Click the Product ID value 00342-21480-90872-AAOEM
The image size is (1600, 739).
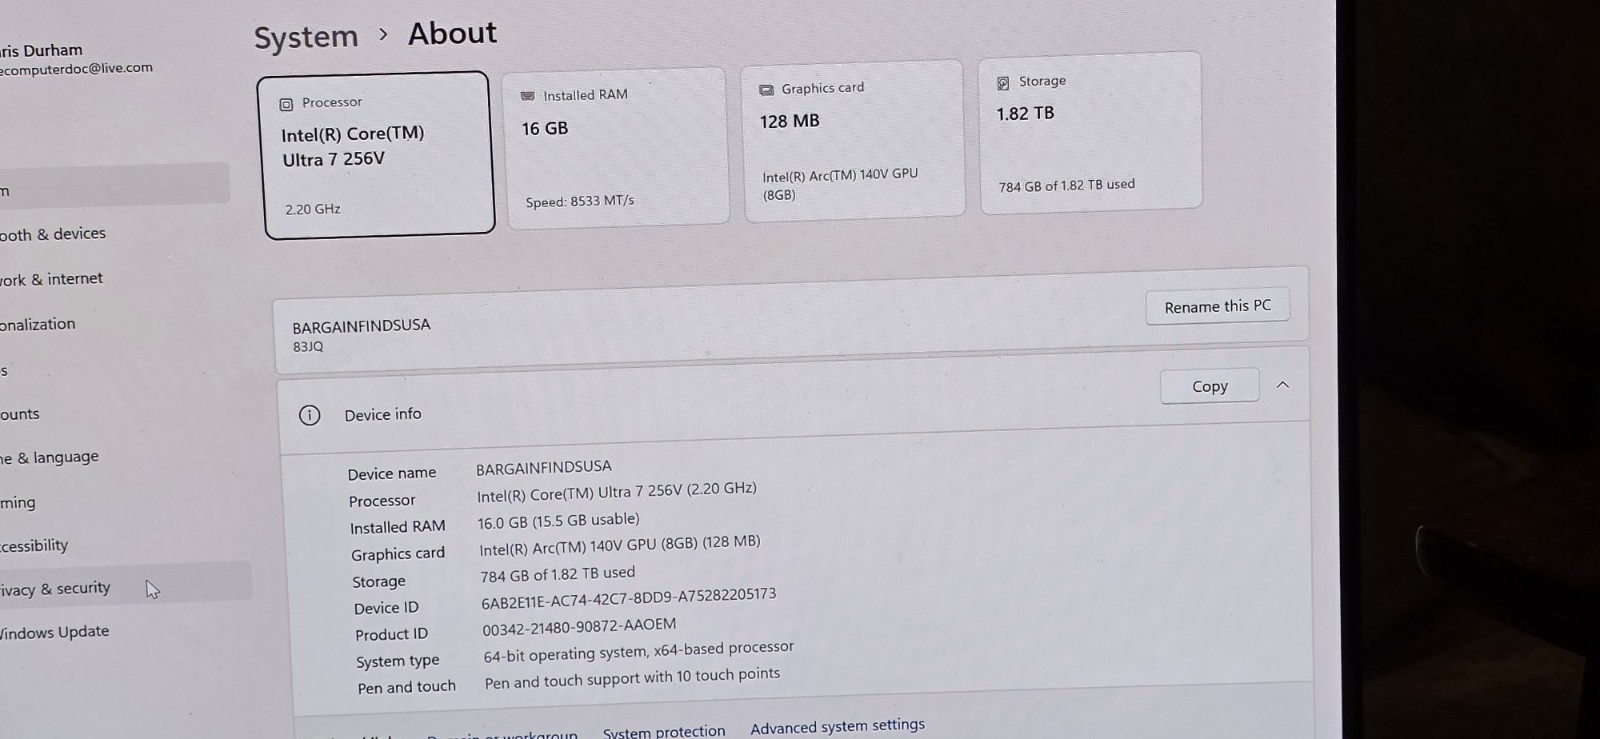(579, 627)
